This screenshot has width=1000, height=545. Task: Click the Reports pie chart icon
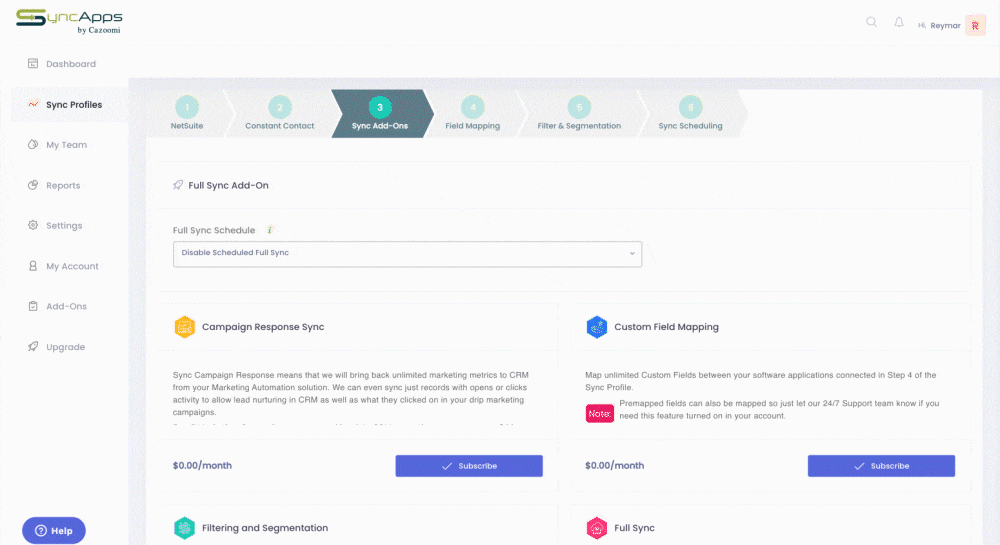(x=33, y=185)
